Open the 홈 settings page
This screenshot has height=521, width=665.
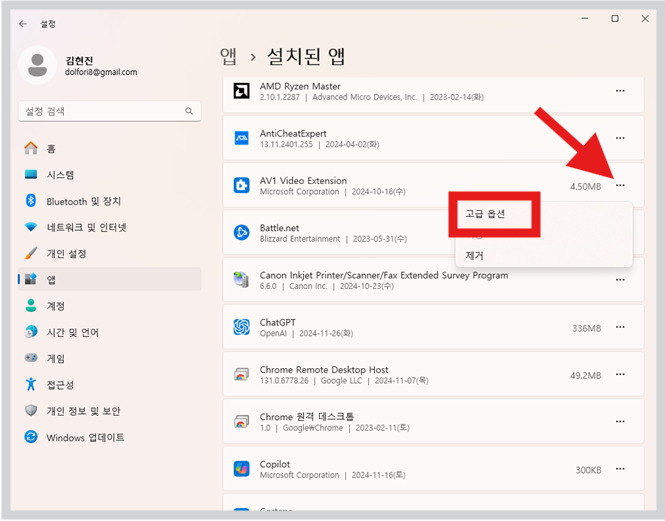(109, 148)
